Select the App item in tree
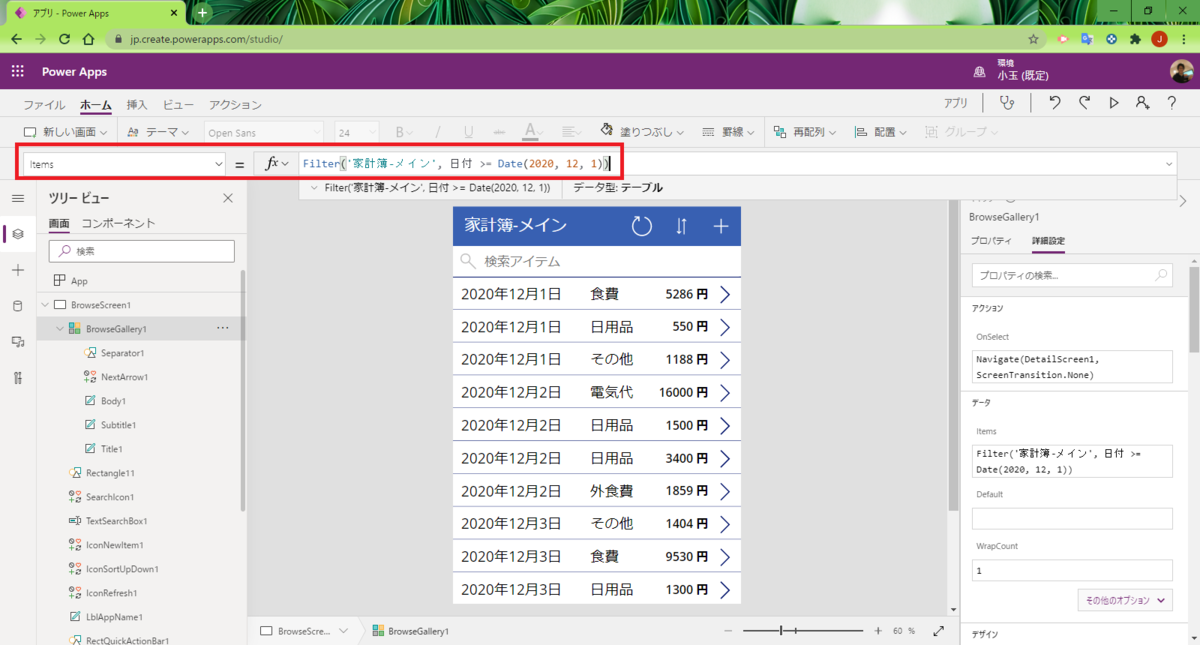 [x=79, y=281]
